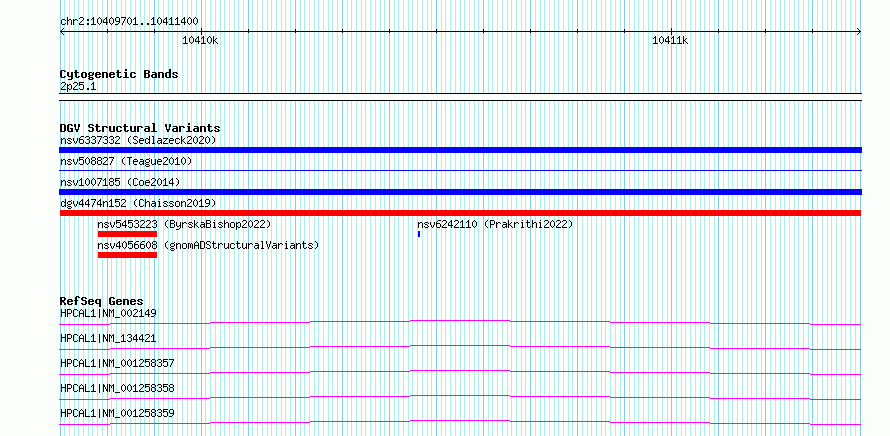The width and height of the screenshot is (890, 436).
Task: Click the nsv6337332 (Sedlazeck2020) variant label
Action: pos(138,140)
